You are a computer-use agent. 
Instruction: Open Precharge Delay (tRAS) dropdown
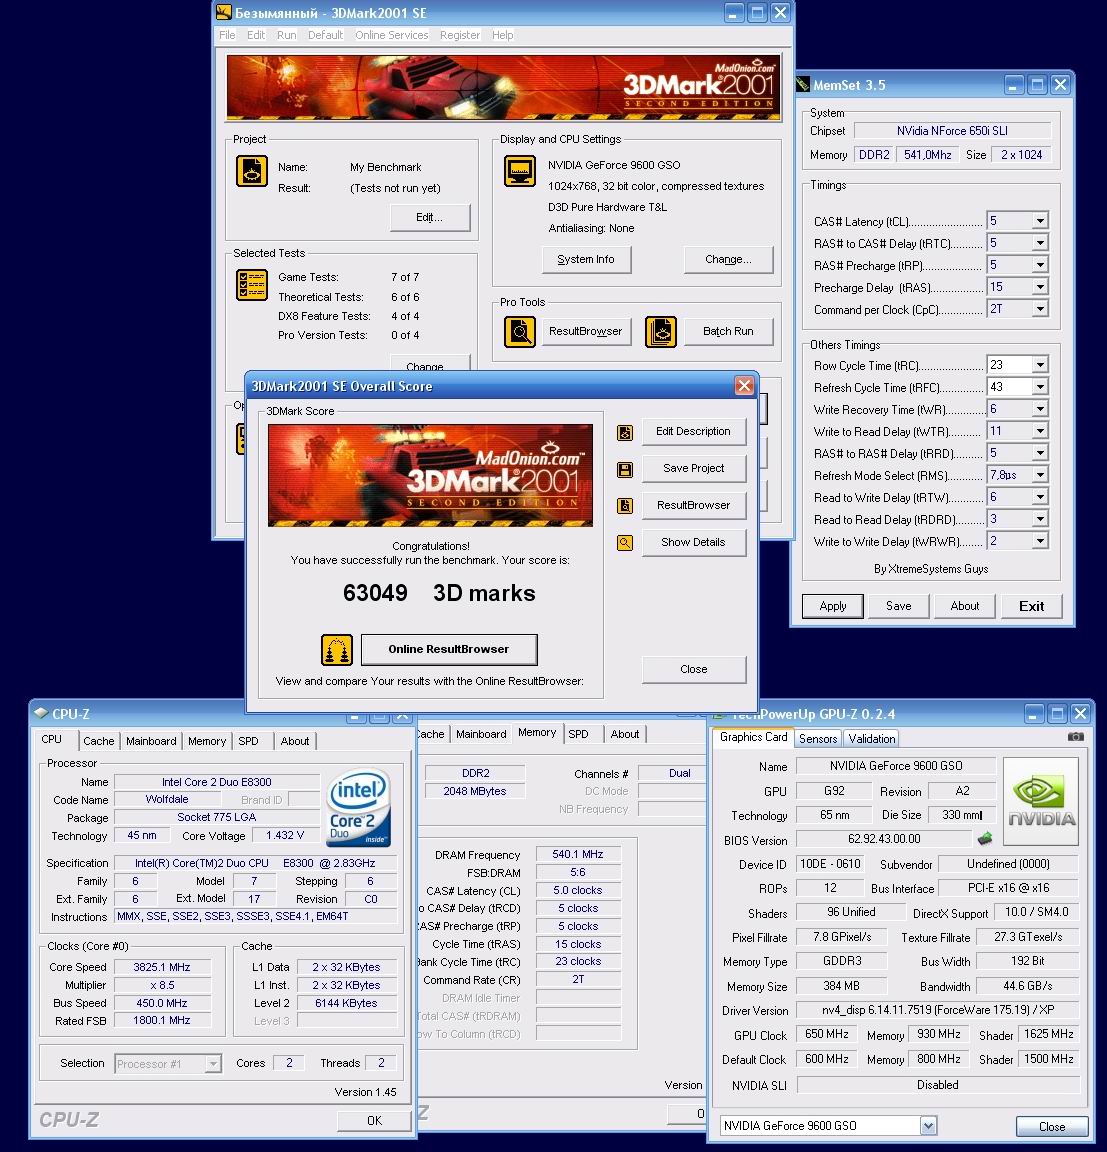pyautogui.click(x=1040, y=287)
